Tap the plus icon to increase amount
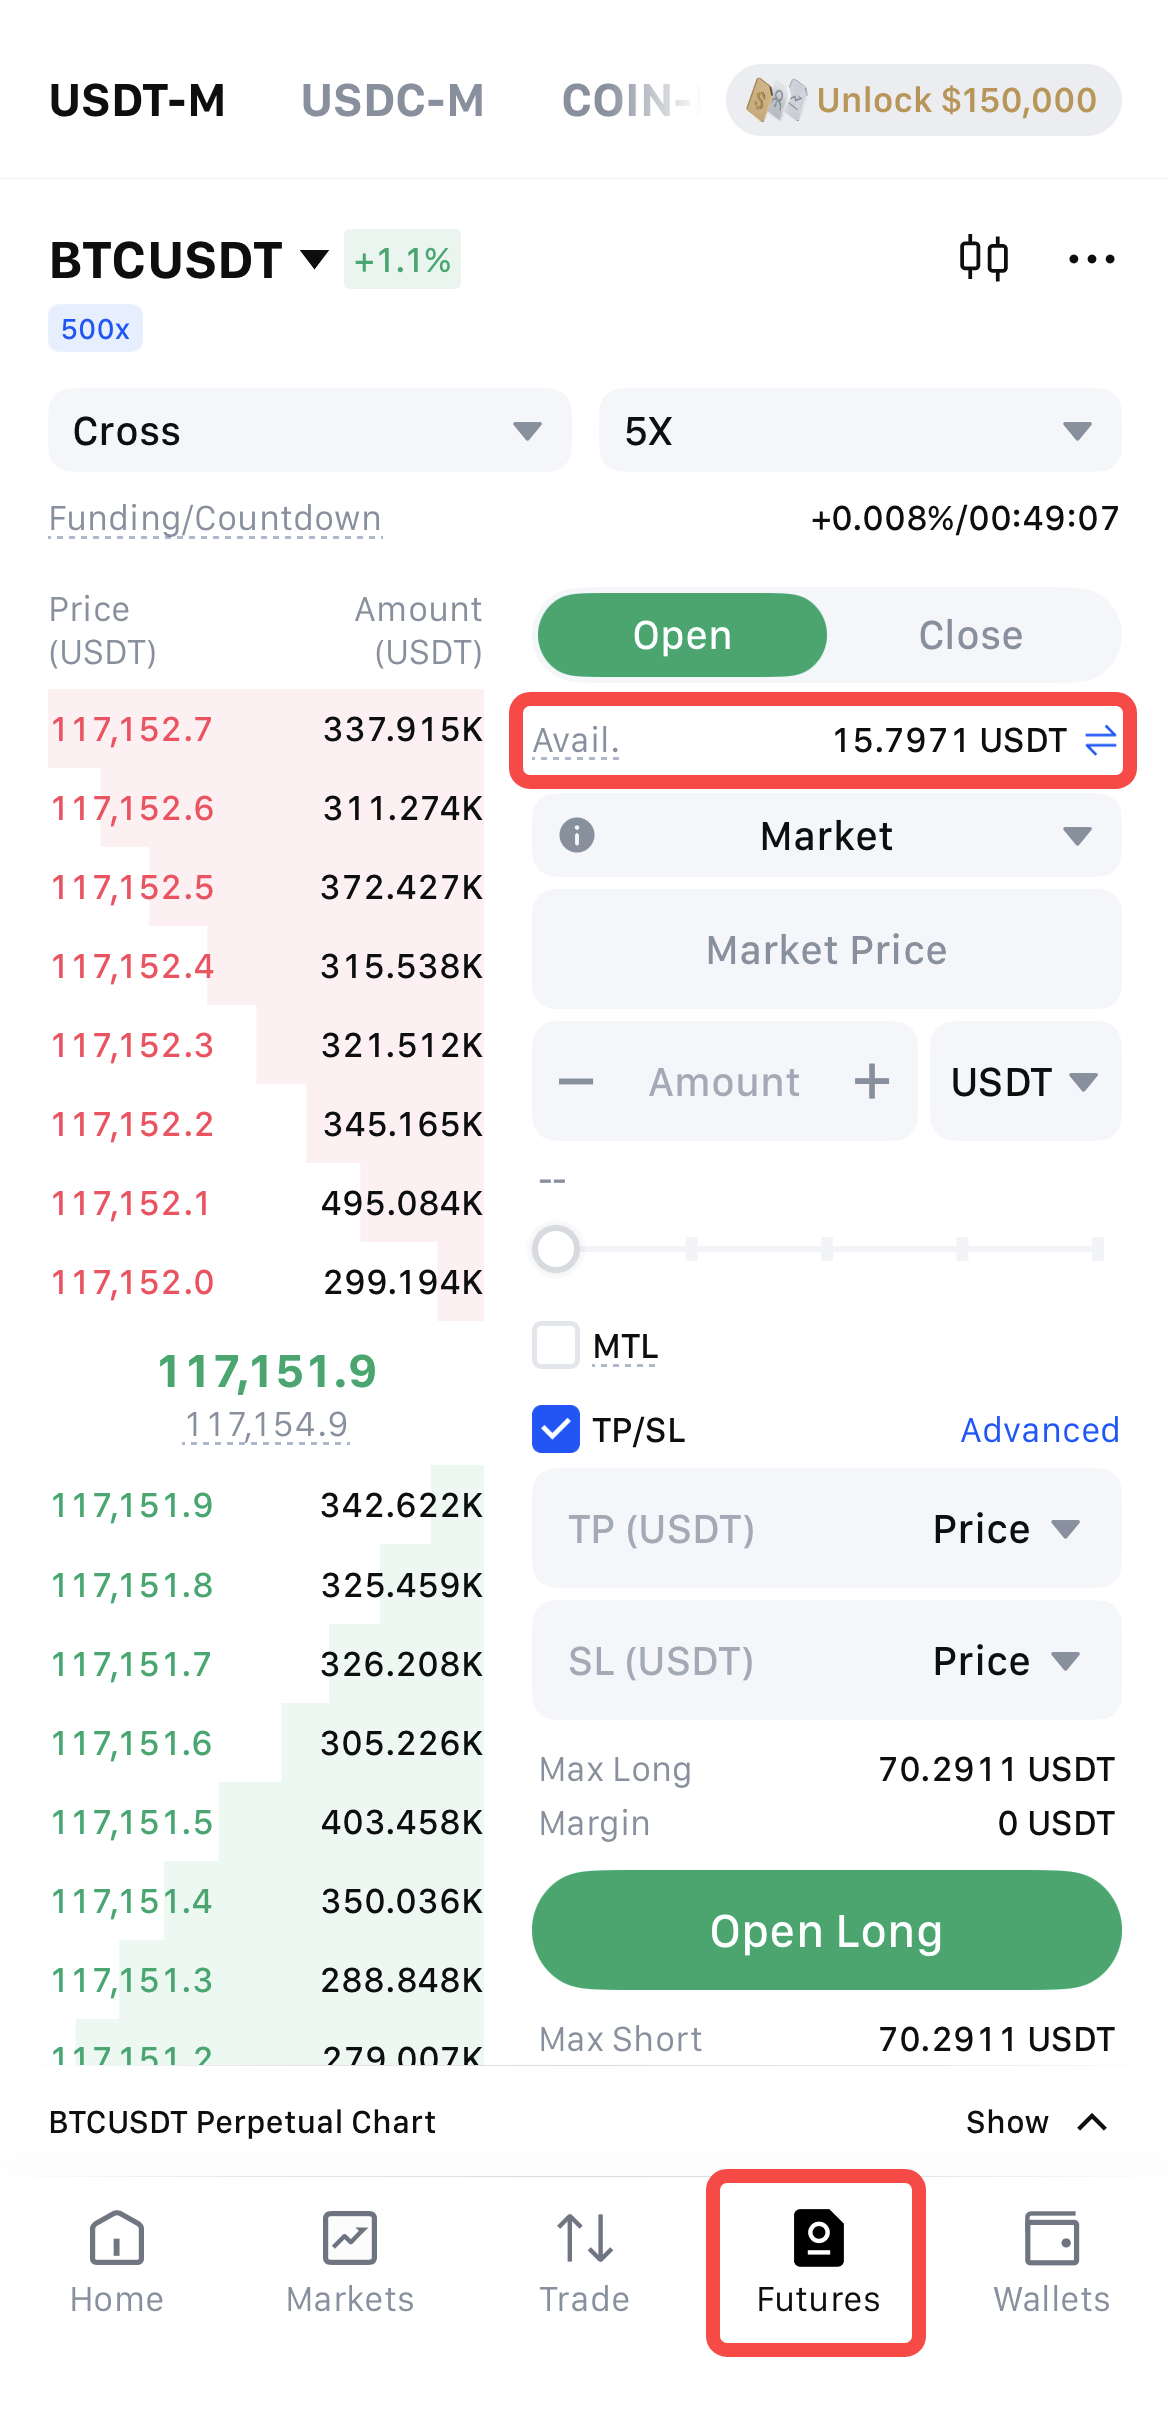 pos(872,1082)
